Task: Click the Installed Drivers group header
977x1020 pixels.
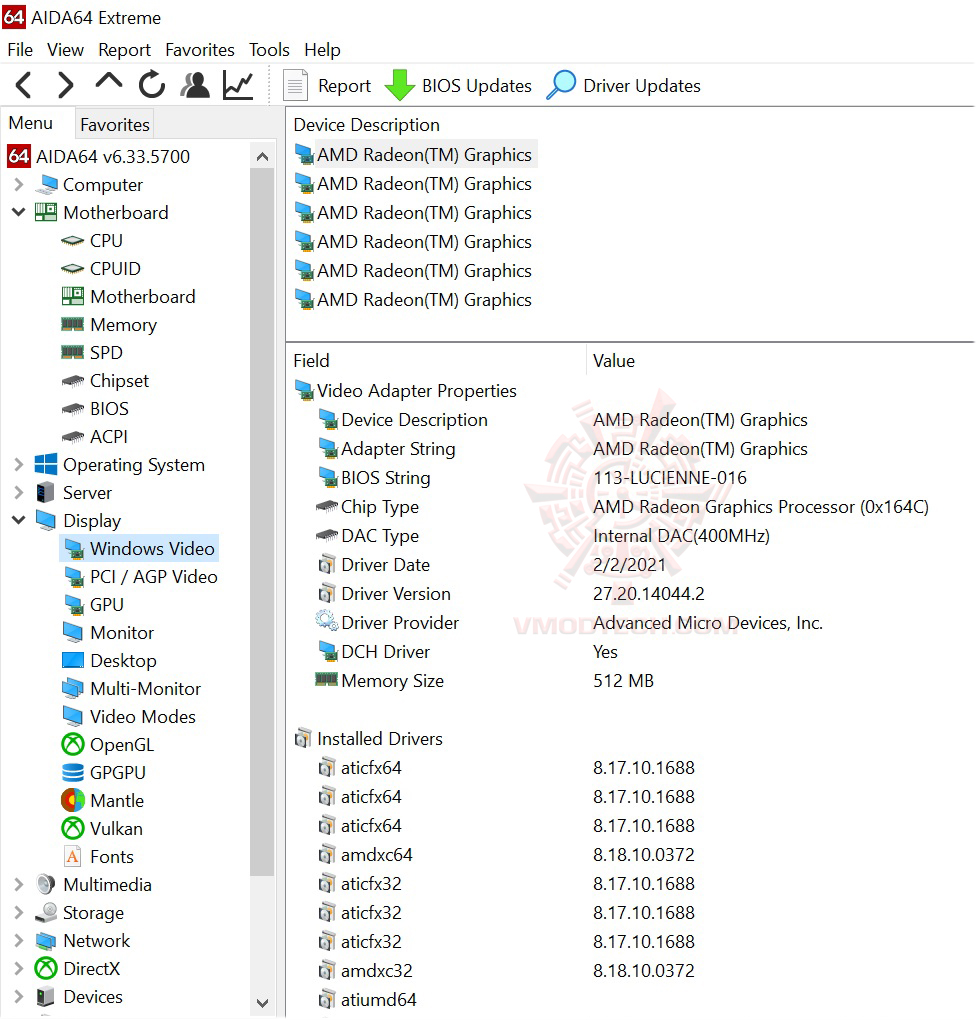Action: pyautogui.click(x=369, y=738)
